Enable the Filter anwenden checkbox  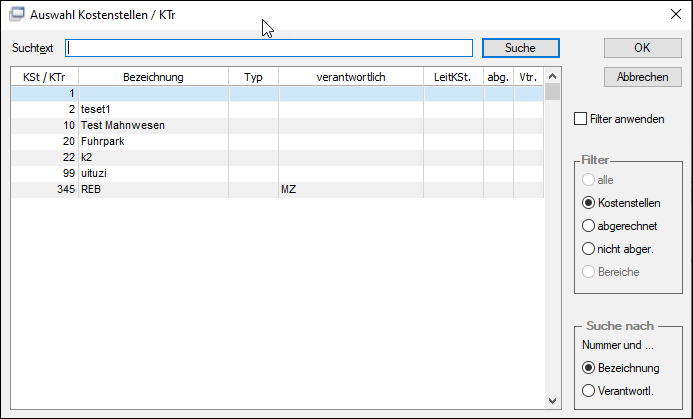point(580,119)
